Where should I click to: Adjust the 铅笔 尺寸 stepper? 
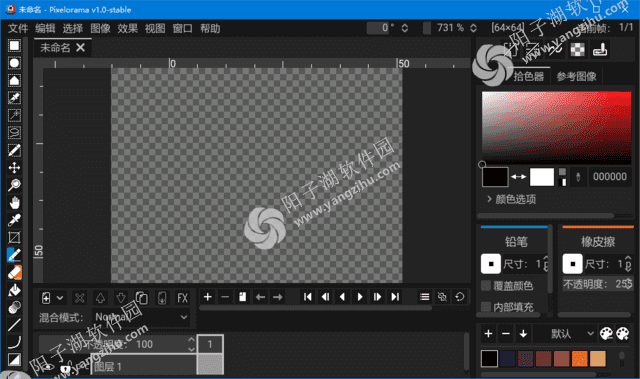[x=546, y=264]
